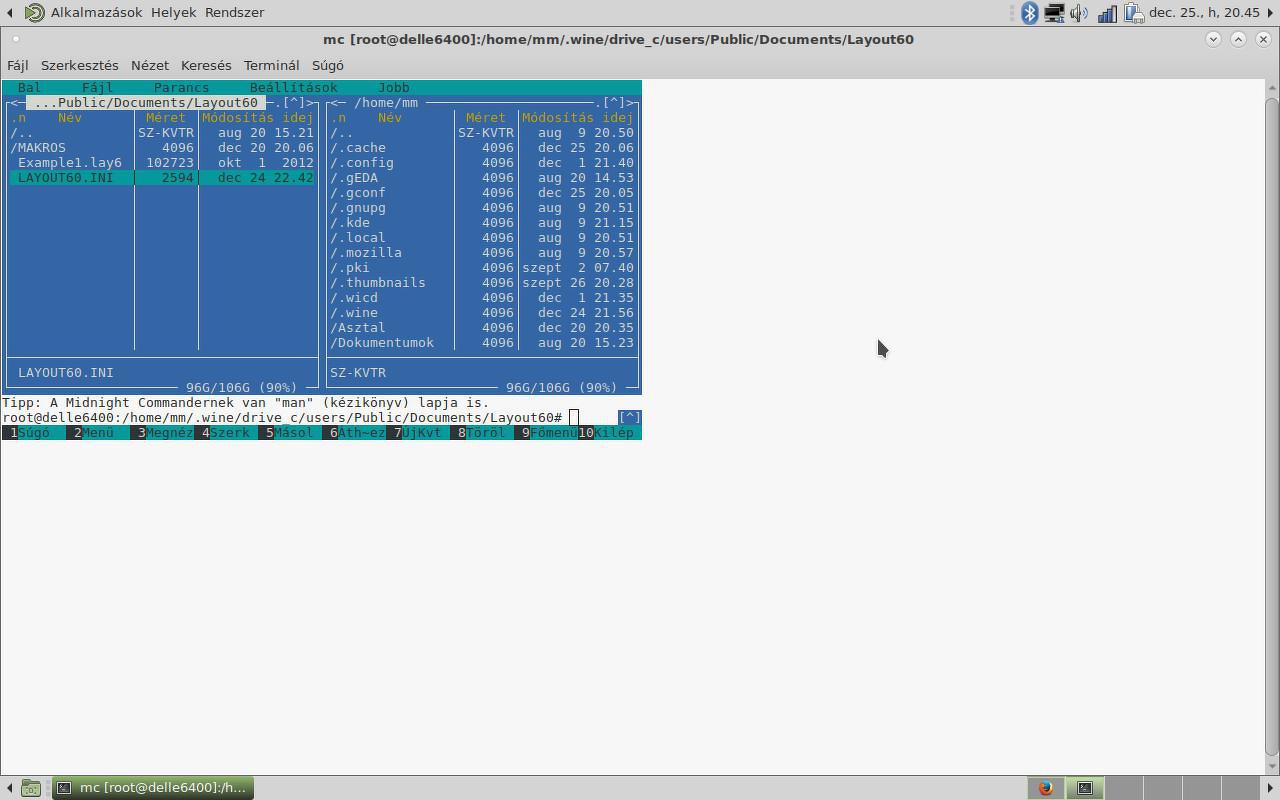Select LAYOUT60.INI file row

[162, 177]
